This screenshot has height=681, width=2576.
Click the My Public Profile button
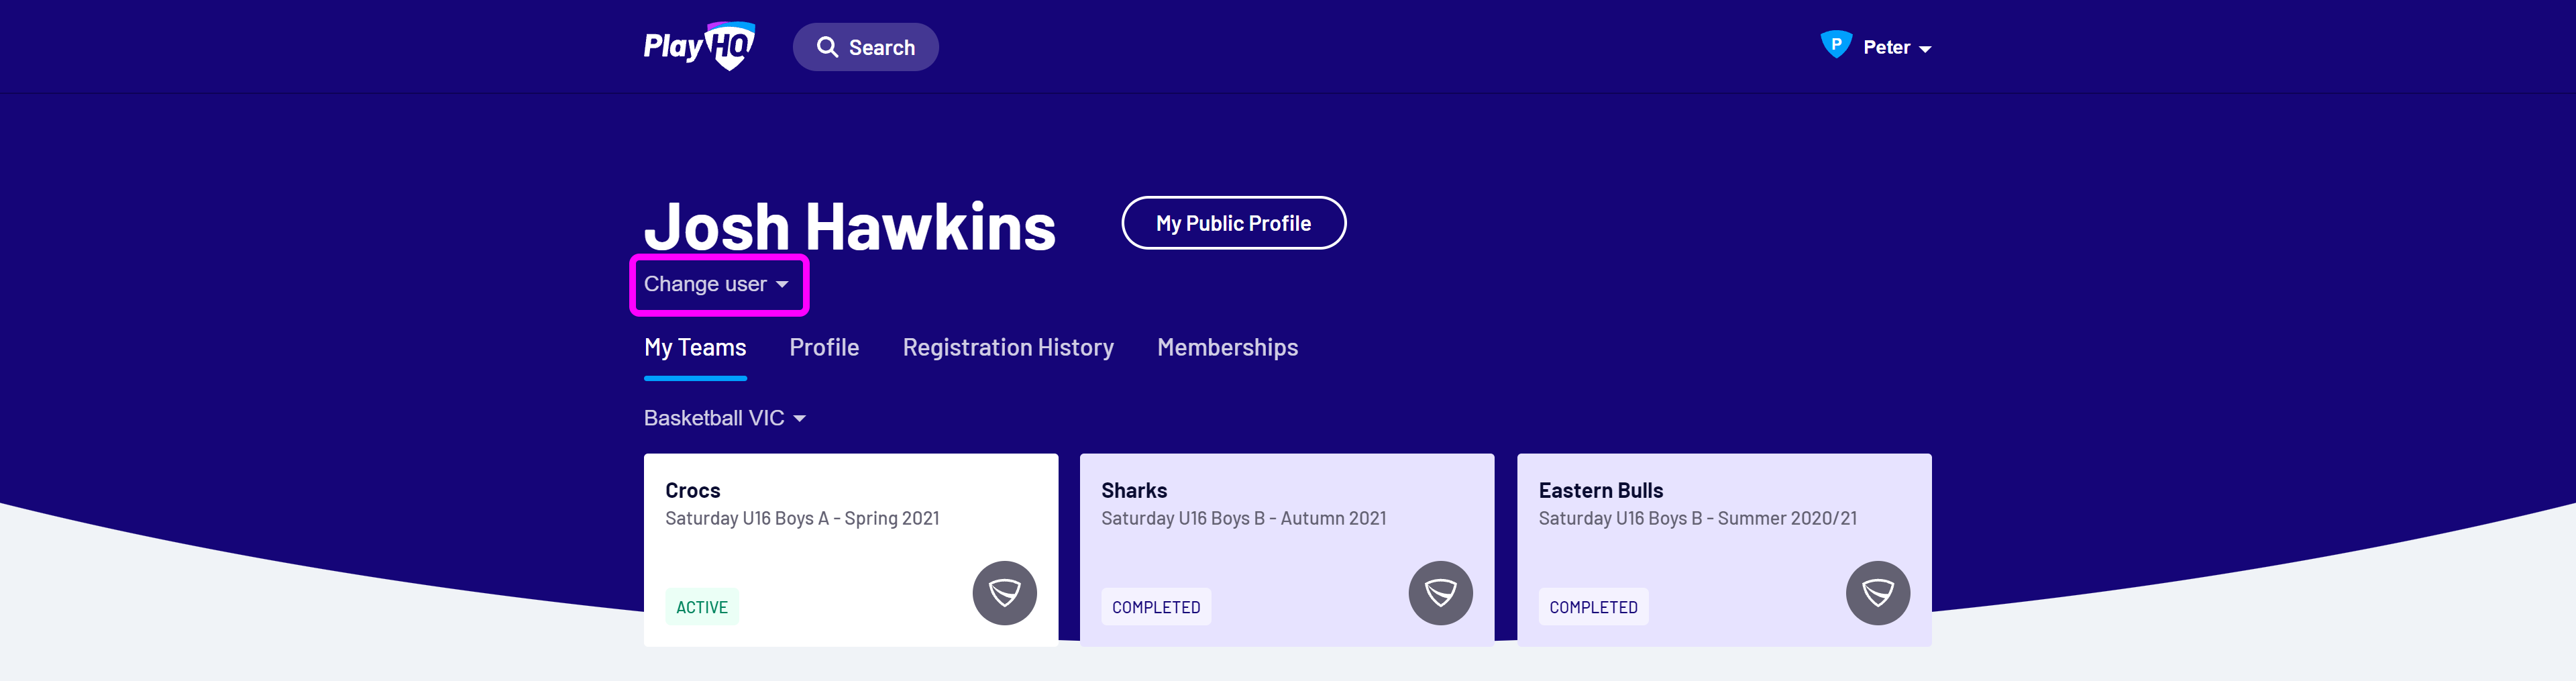click(1233, 222)
